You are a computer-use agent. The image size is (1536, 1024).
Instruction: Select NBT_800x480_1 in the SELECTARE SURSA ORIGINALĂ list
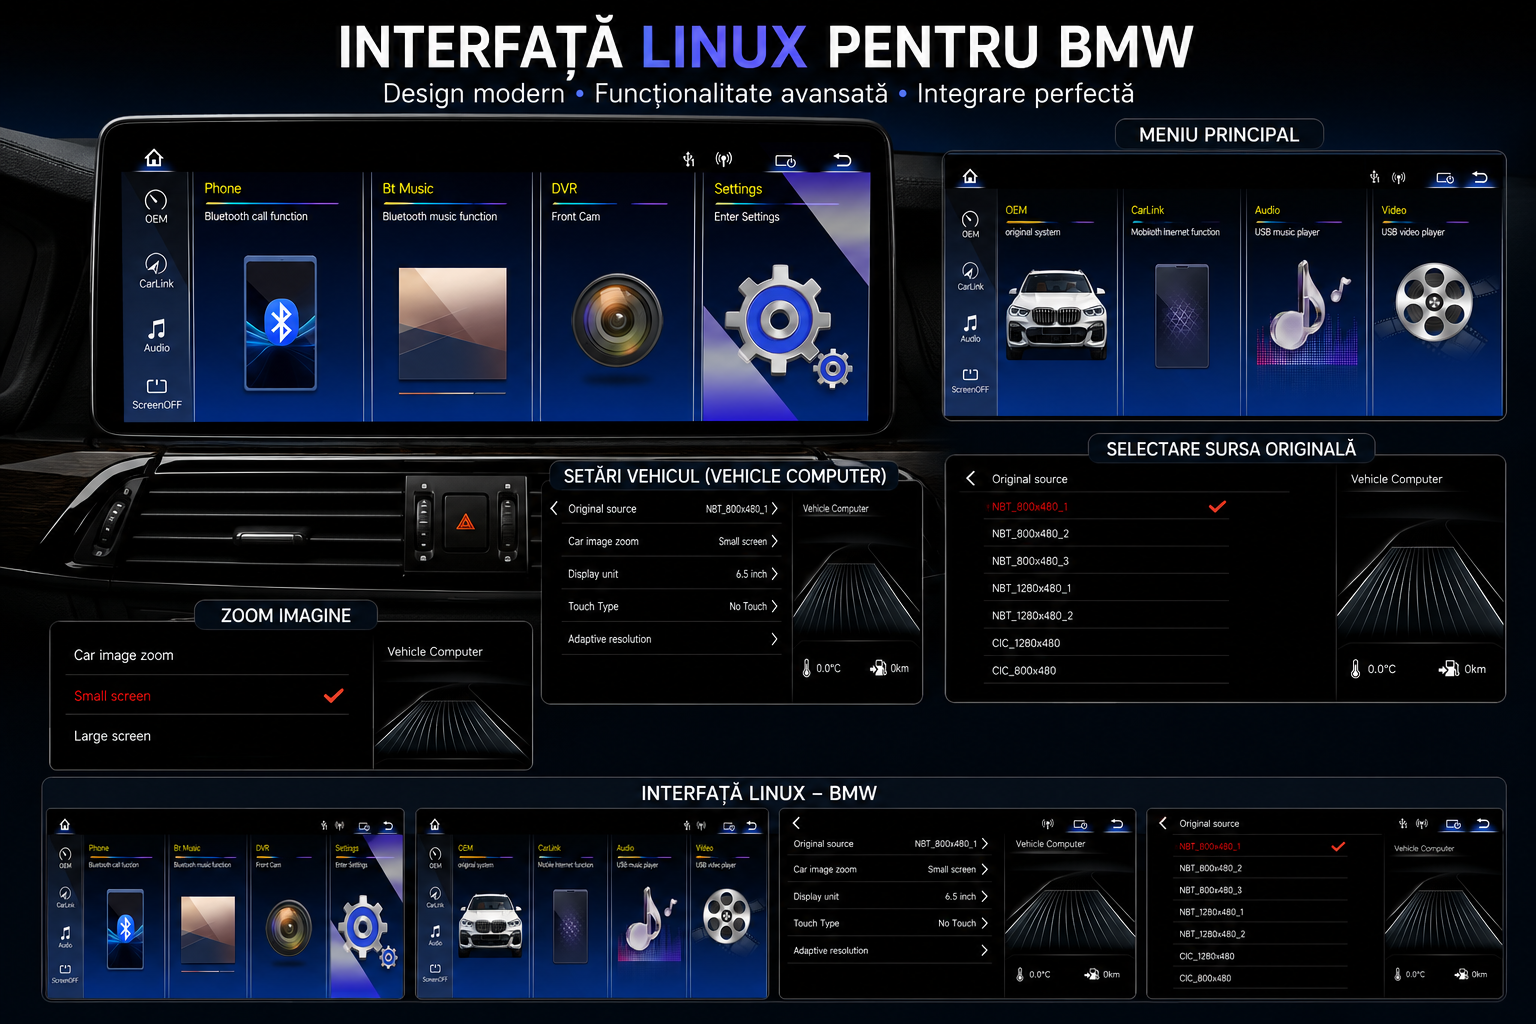click(1105, 506)
